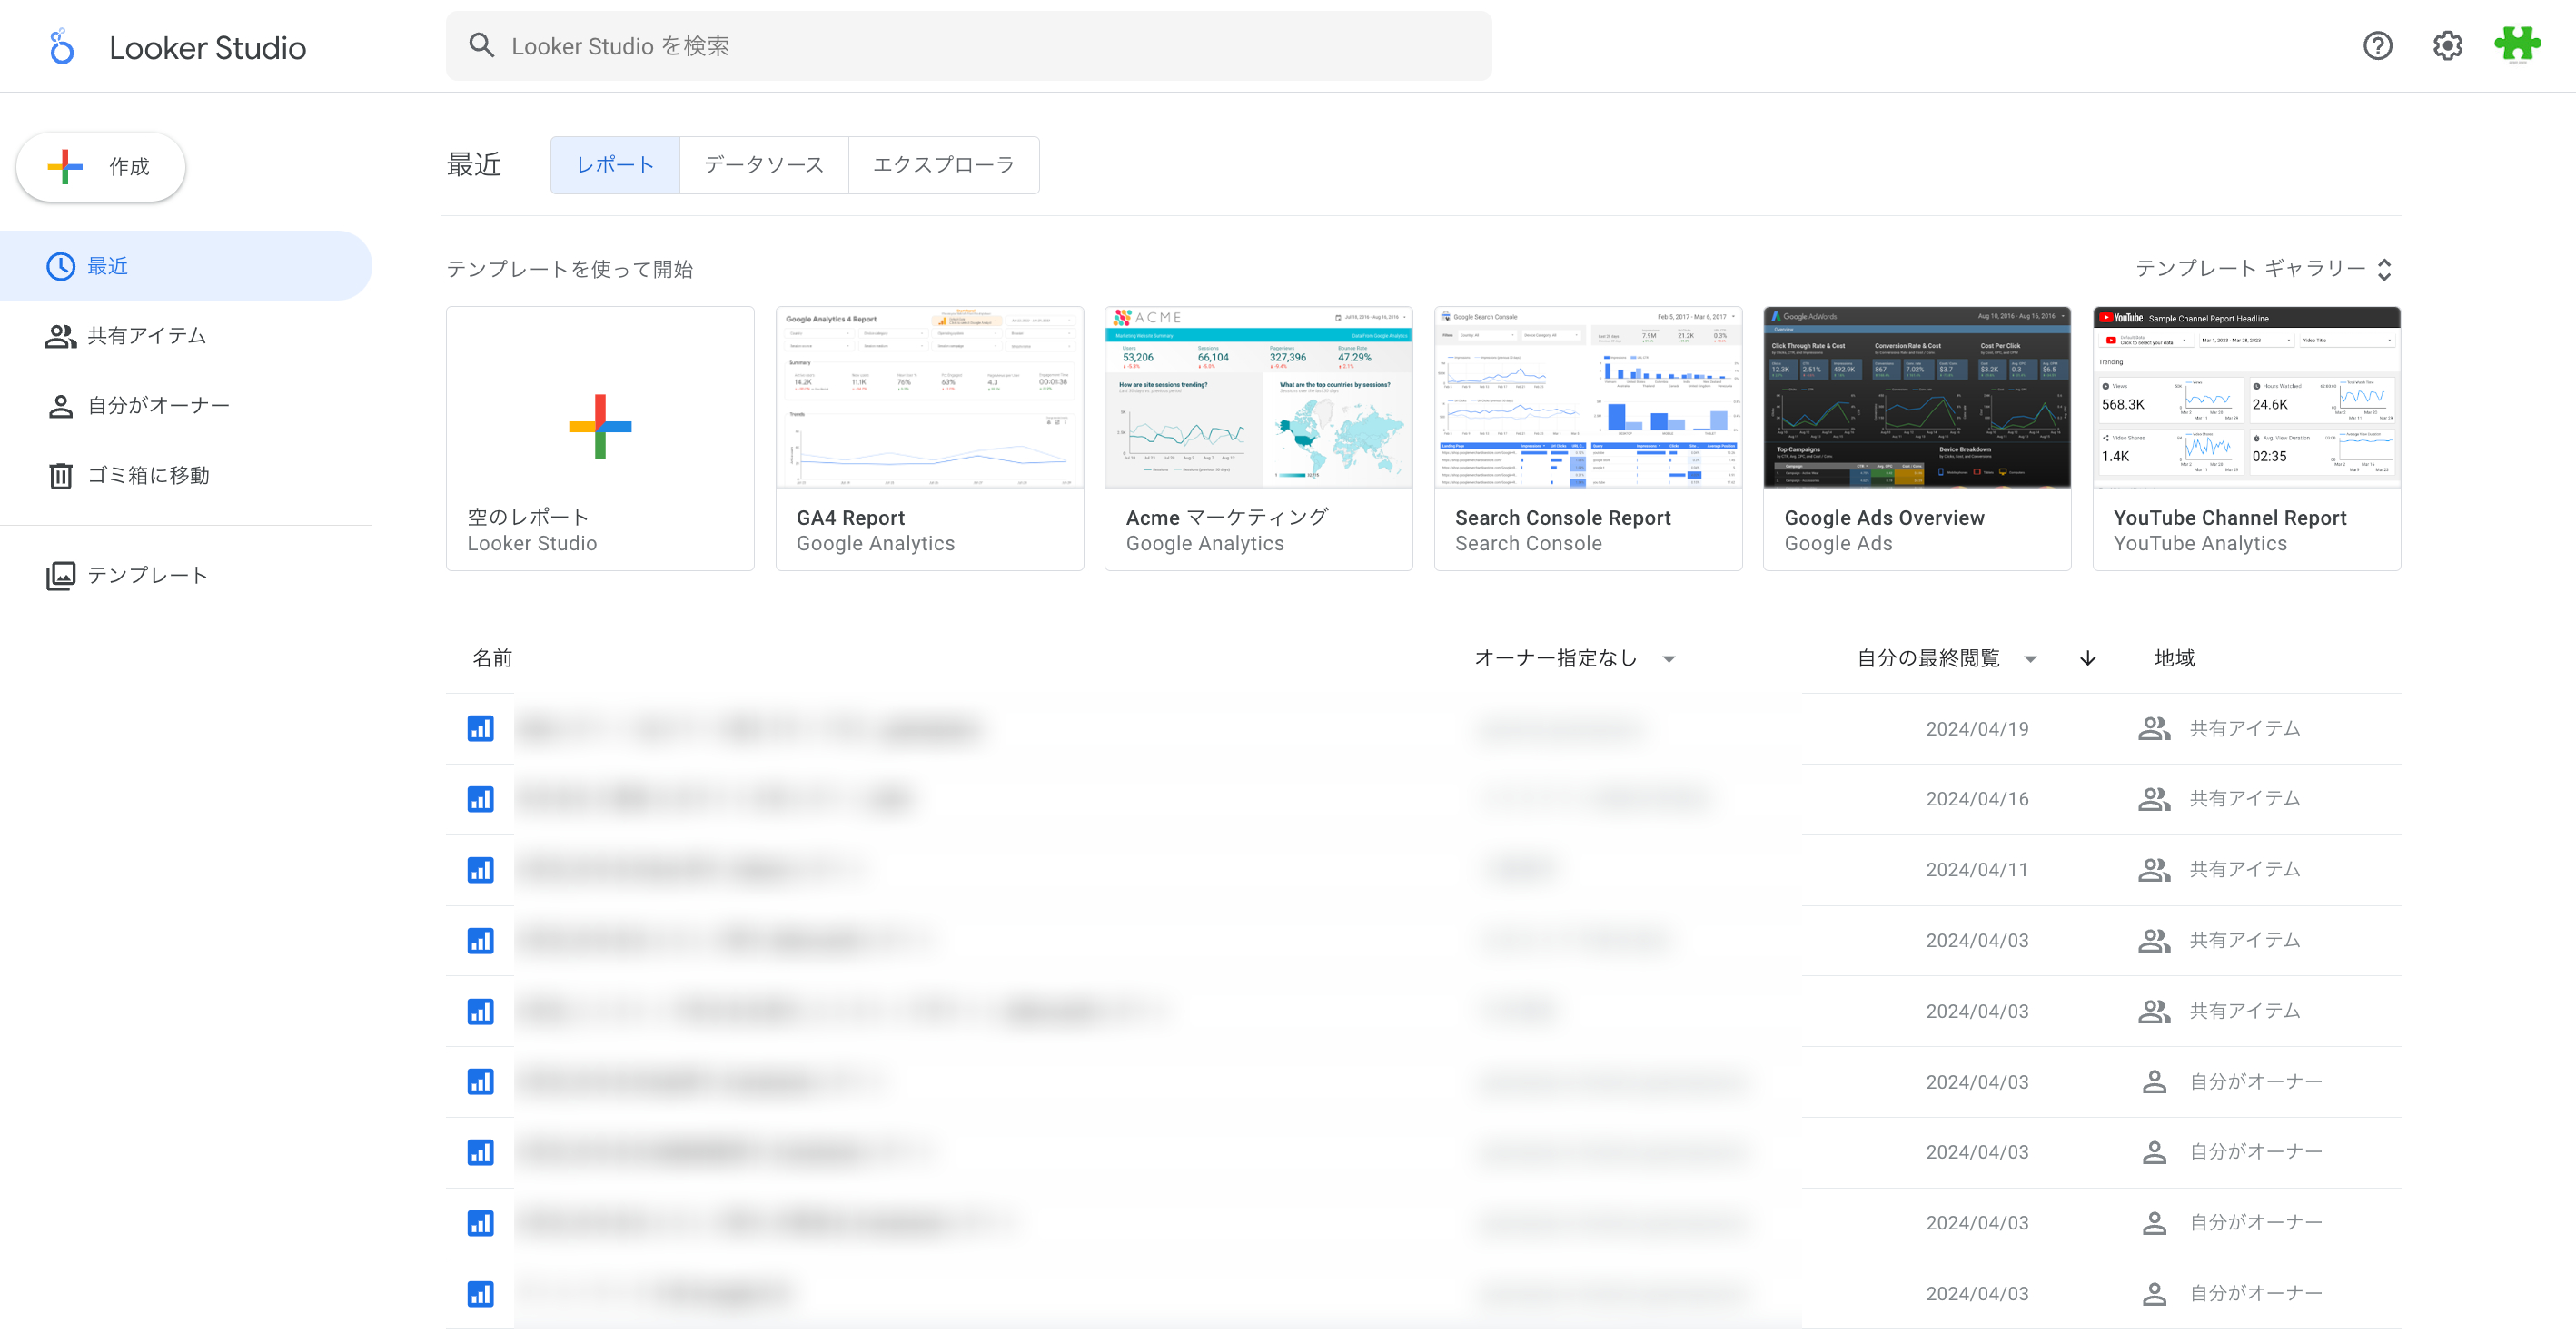Open the 空のレポート blank template
Image resolution: width=2576 pixels, height=1333 pixels.
[600, 439]
